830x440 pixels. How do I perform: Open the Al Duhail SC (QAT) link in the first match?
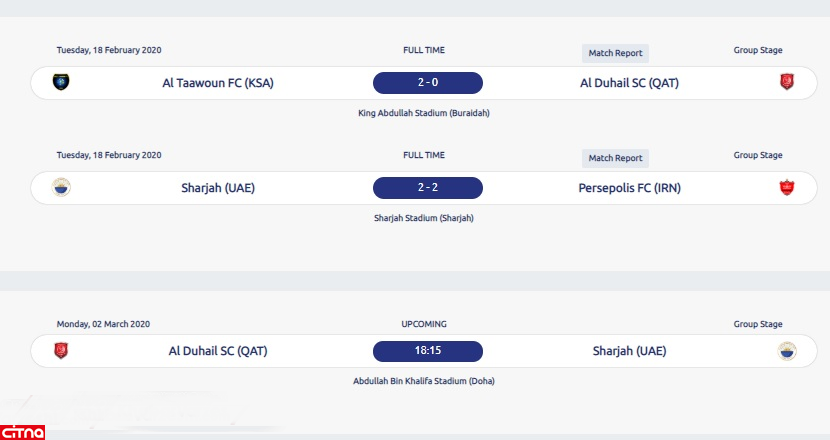[629, 83]
